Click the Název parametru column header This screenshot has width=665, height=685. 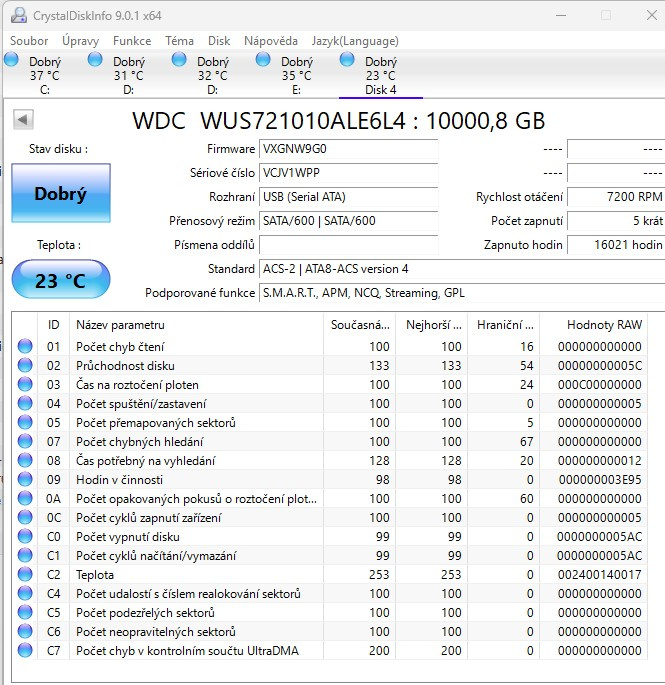tap(196, 325)
